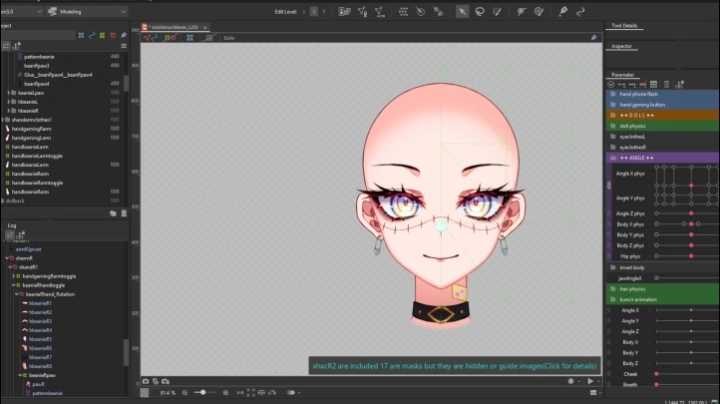Expand the beanieLpaw folder
The width and height of the screenshot is (720, 404).
8,93
